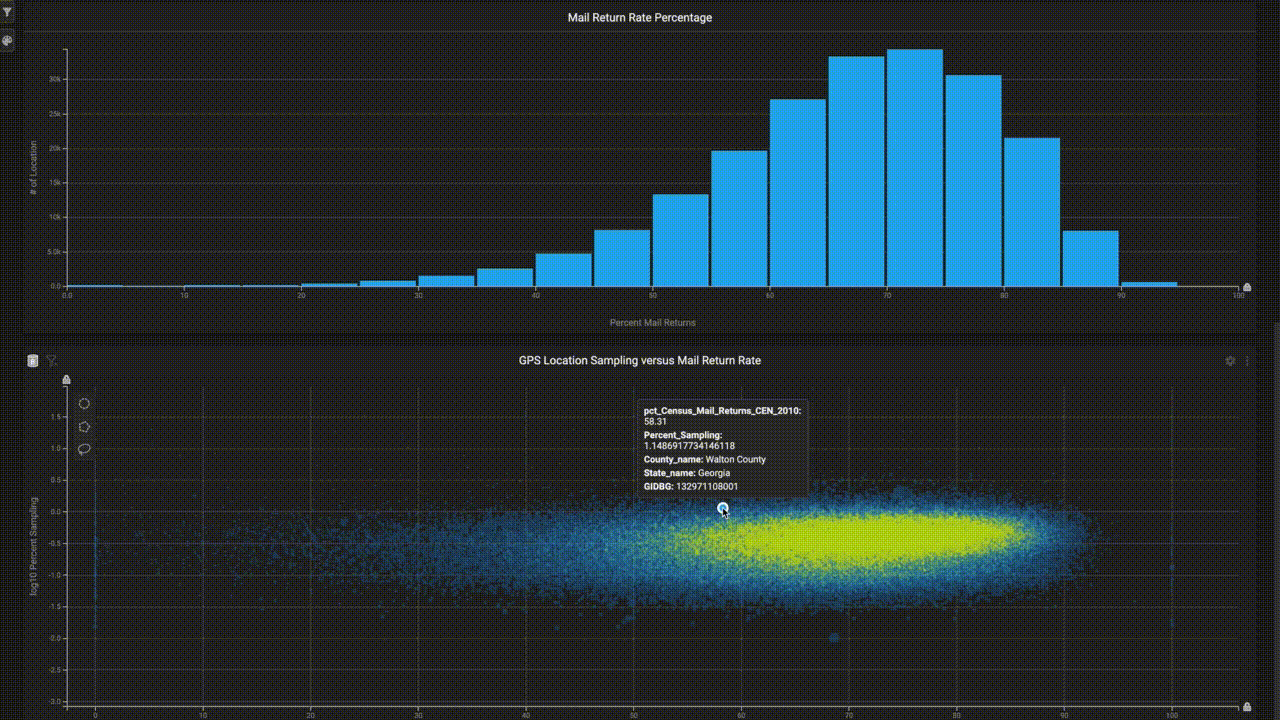This screenshot has height=720, width=1280.
Task: Click the histogram bar for 80 to 85 percent
Action: (x=1032, y=212)
